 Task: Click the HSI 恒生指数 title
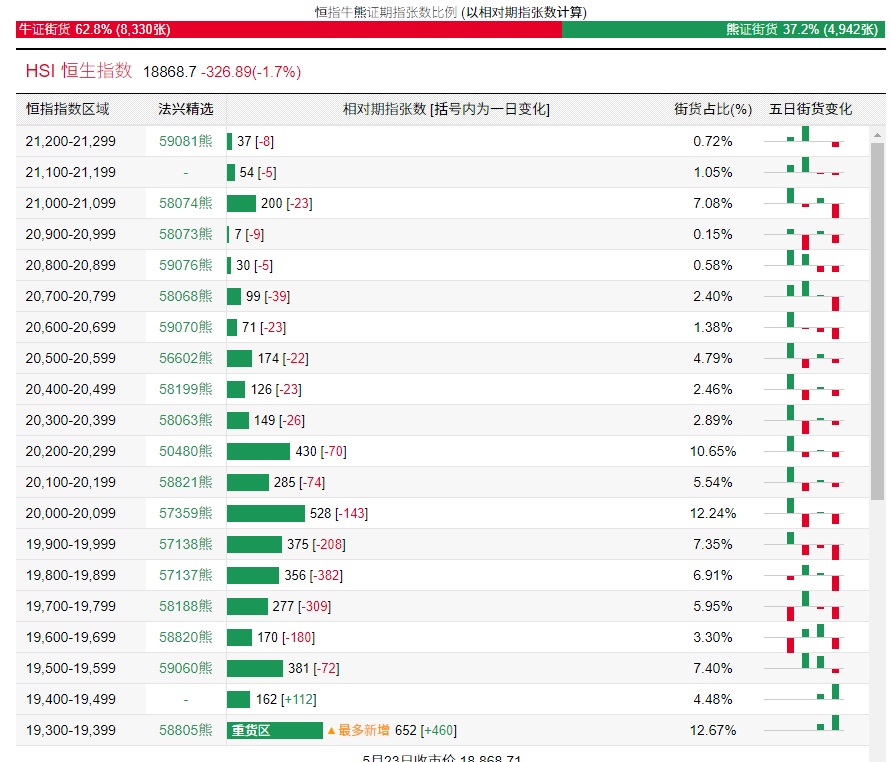[79, 71]
